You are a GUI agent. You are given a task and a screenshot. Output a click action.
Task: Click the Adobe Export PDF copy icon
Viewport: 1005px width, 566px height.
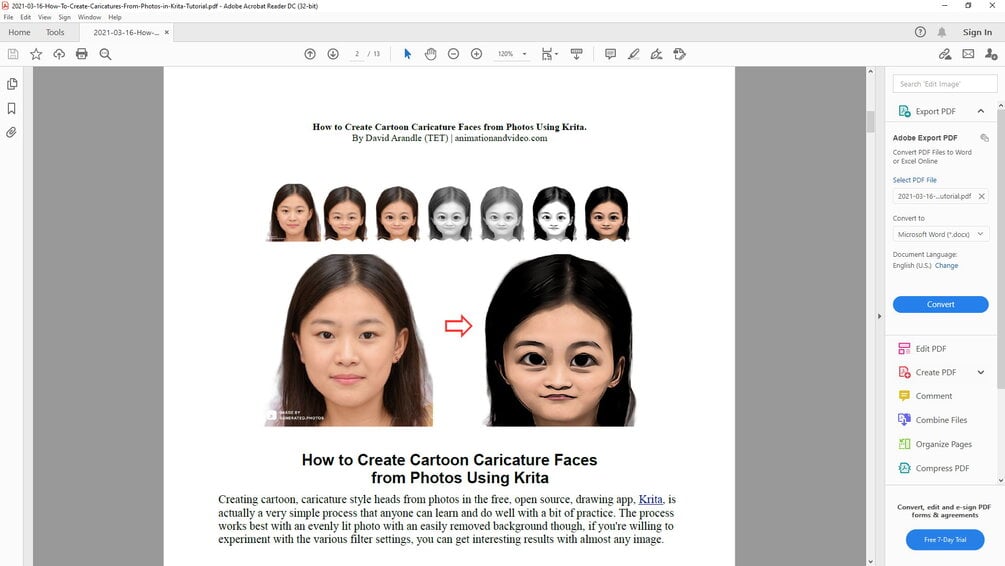[x=984, y=138]
